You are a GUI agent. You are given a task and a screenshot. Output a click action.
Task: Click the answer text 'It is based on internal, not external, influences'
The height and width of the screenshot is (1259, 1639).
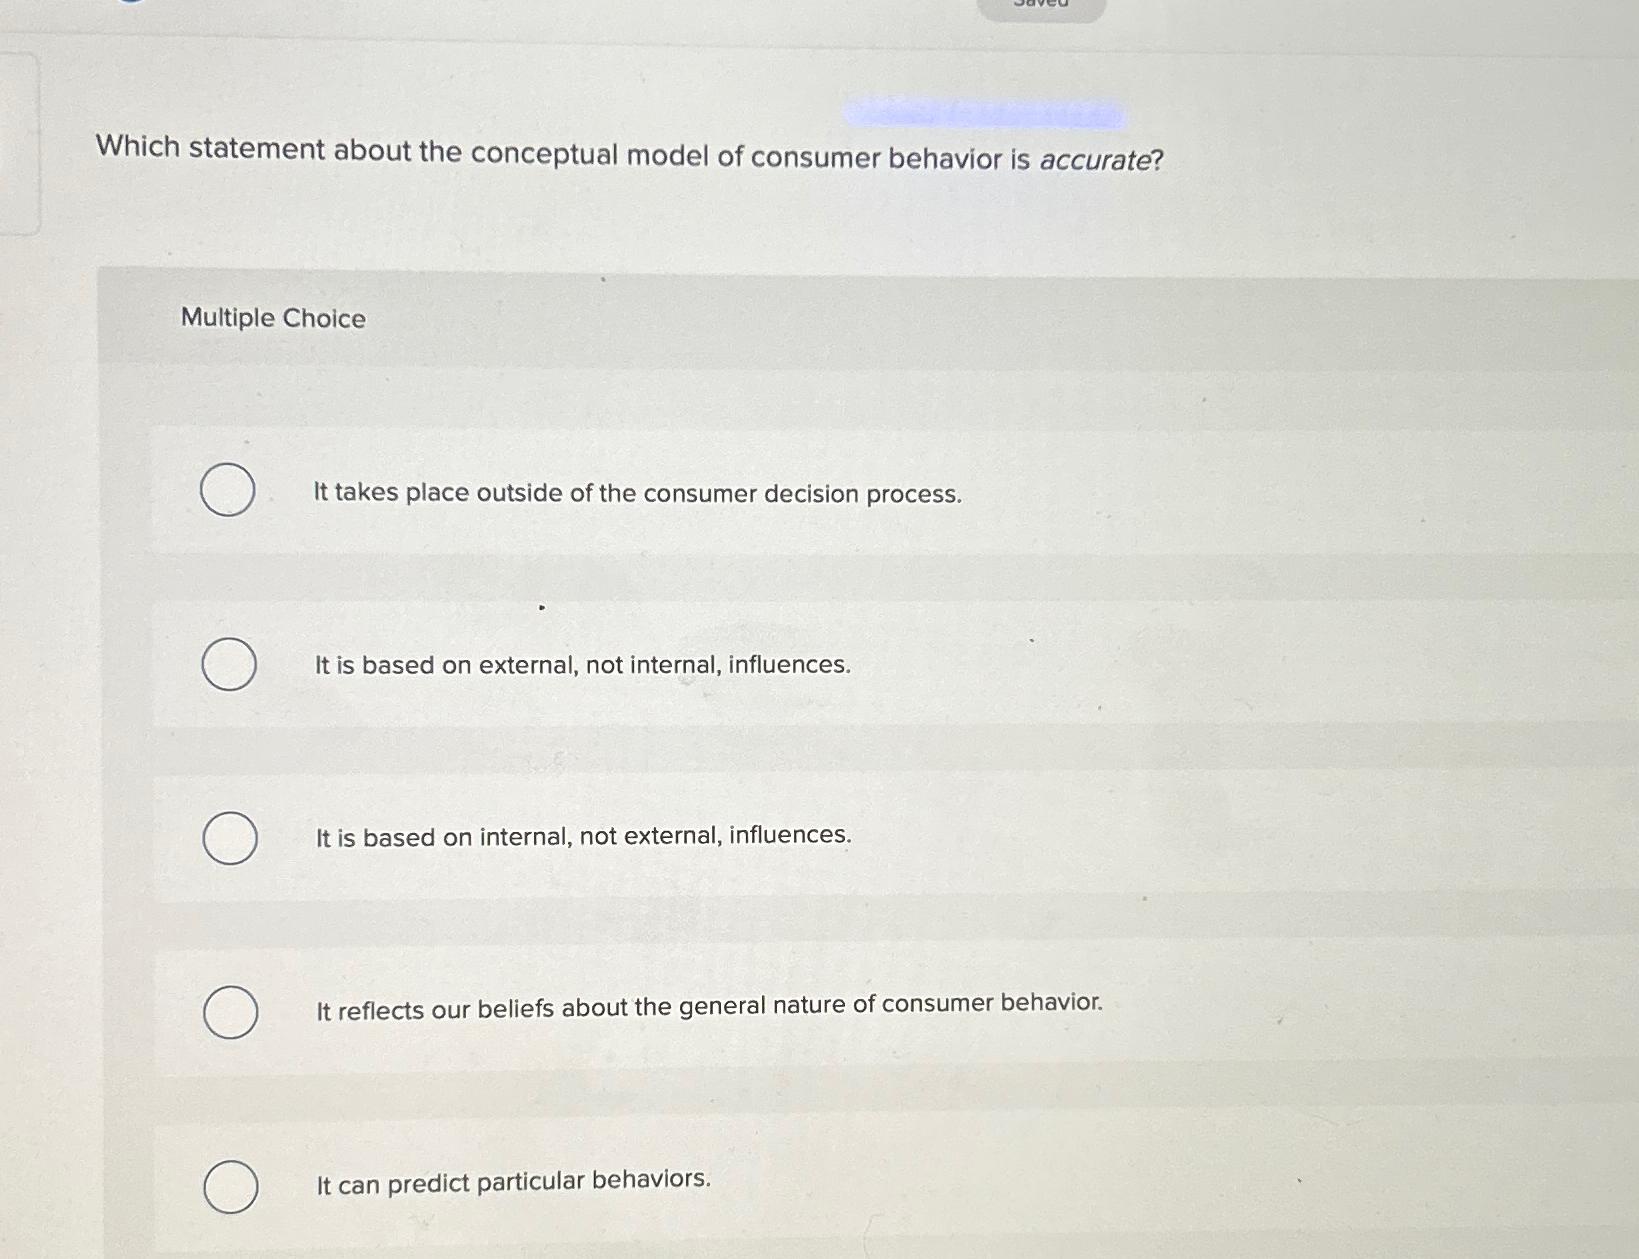tap(583, 835)
